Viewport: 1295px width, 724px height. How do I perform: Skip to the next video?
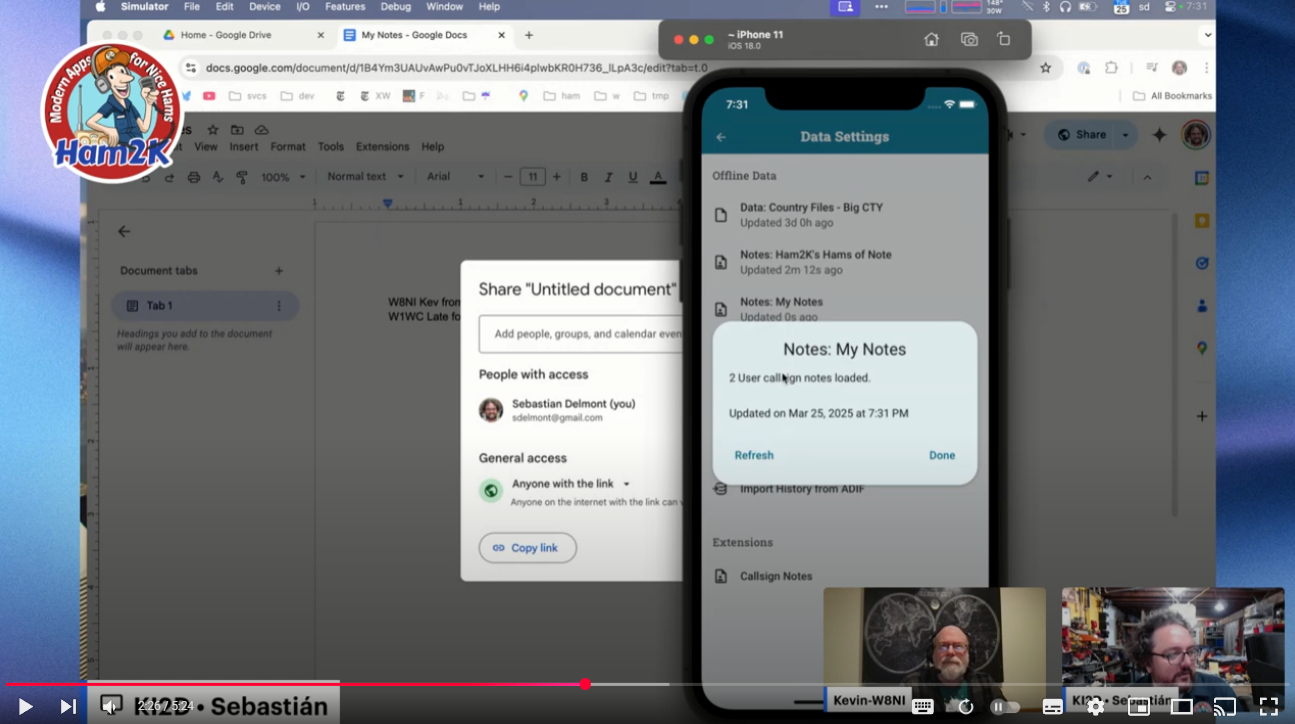(68, 706)
